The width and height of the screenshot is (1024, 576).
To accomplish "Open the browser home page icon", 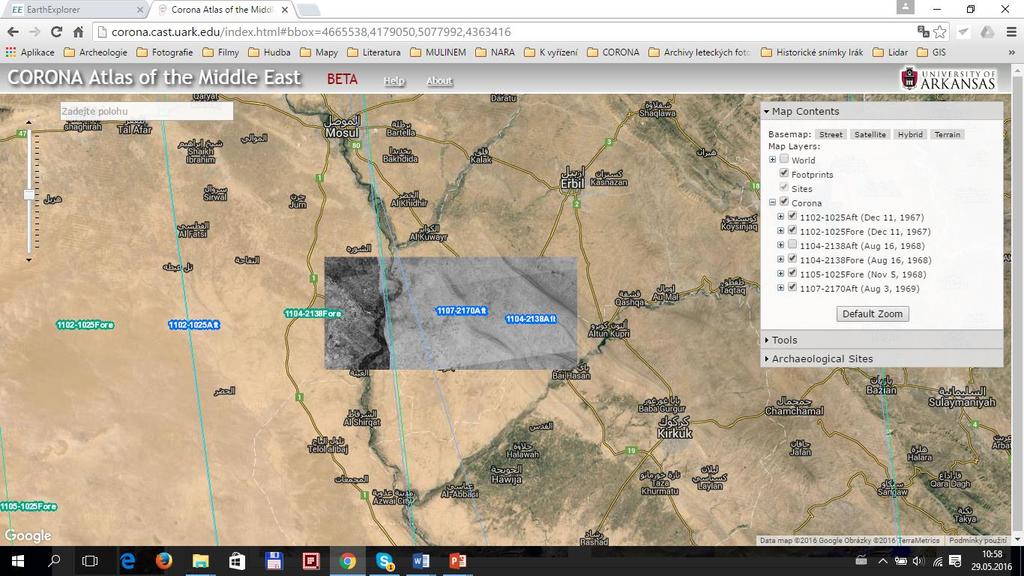I will (x=78, y=32).
